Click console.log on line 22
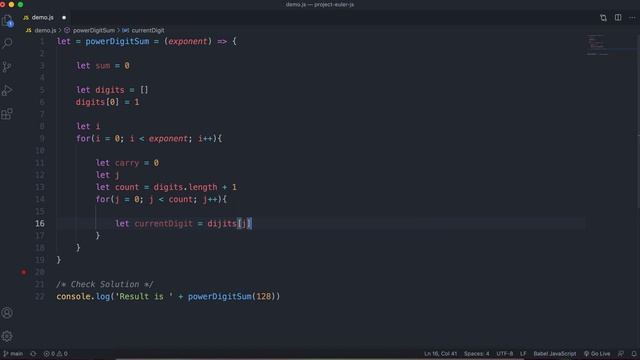 click(x=83, y=296)
